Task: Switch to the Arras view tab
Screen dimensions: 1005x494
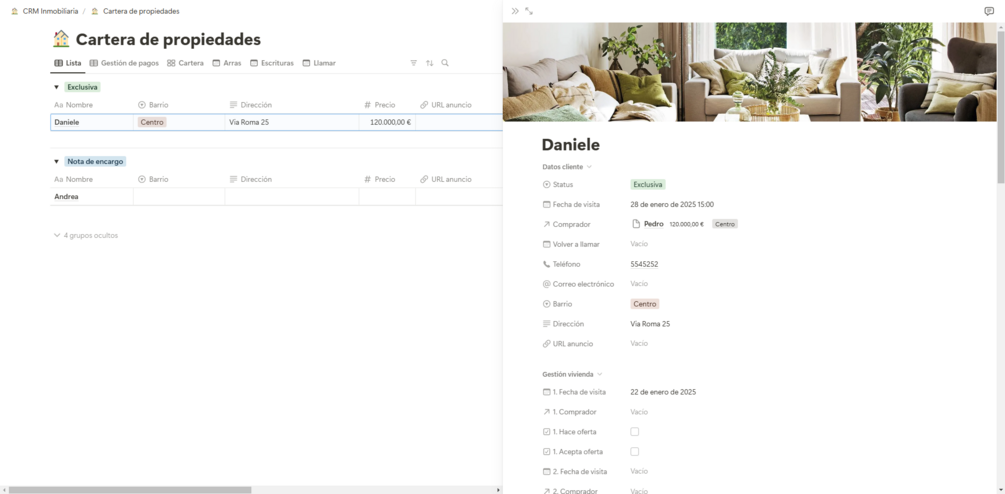Action: point(227,63)
